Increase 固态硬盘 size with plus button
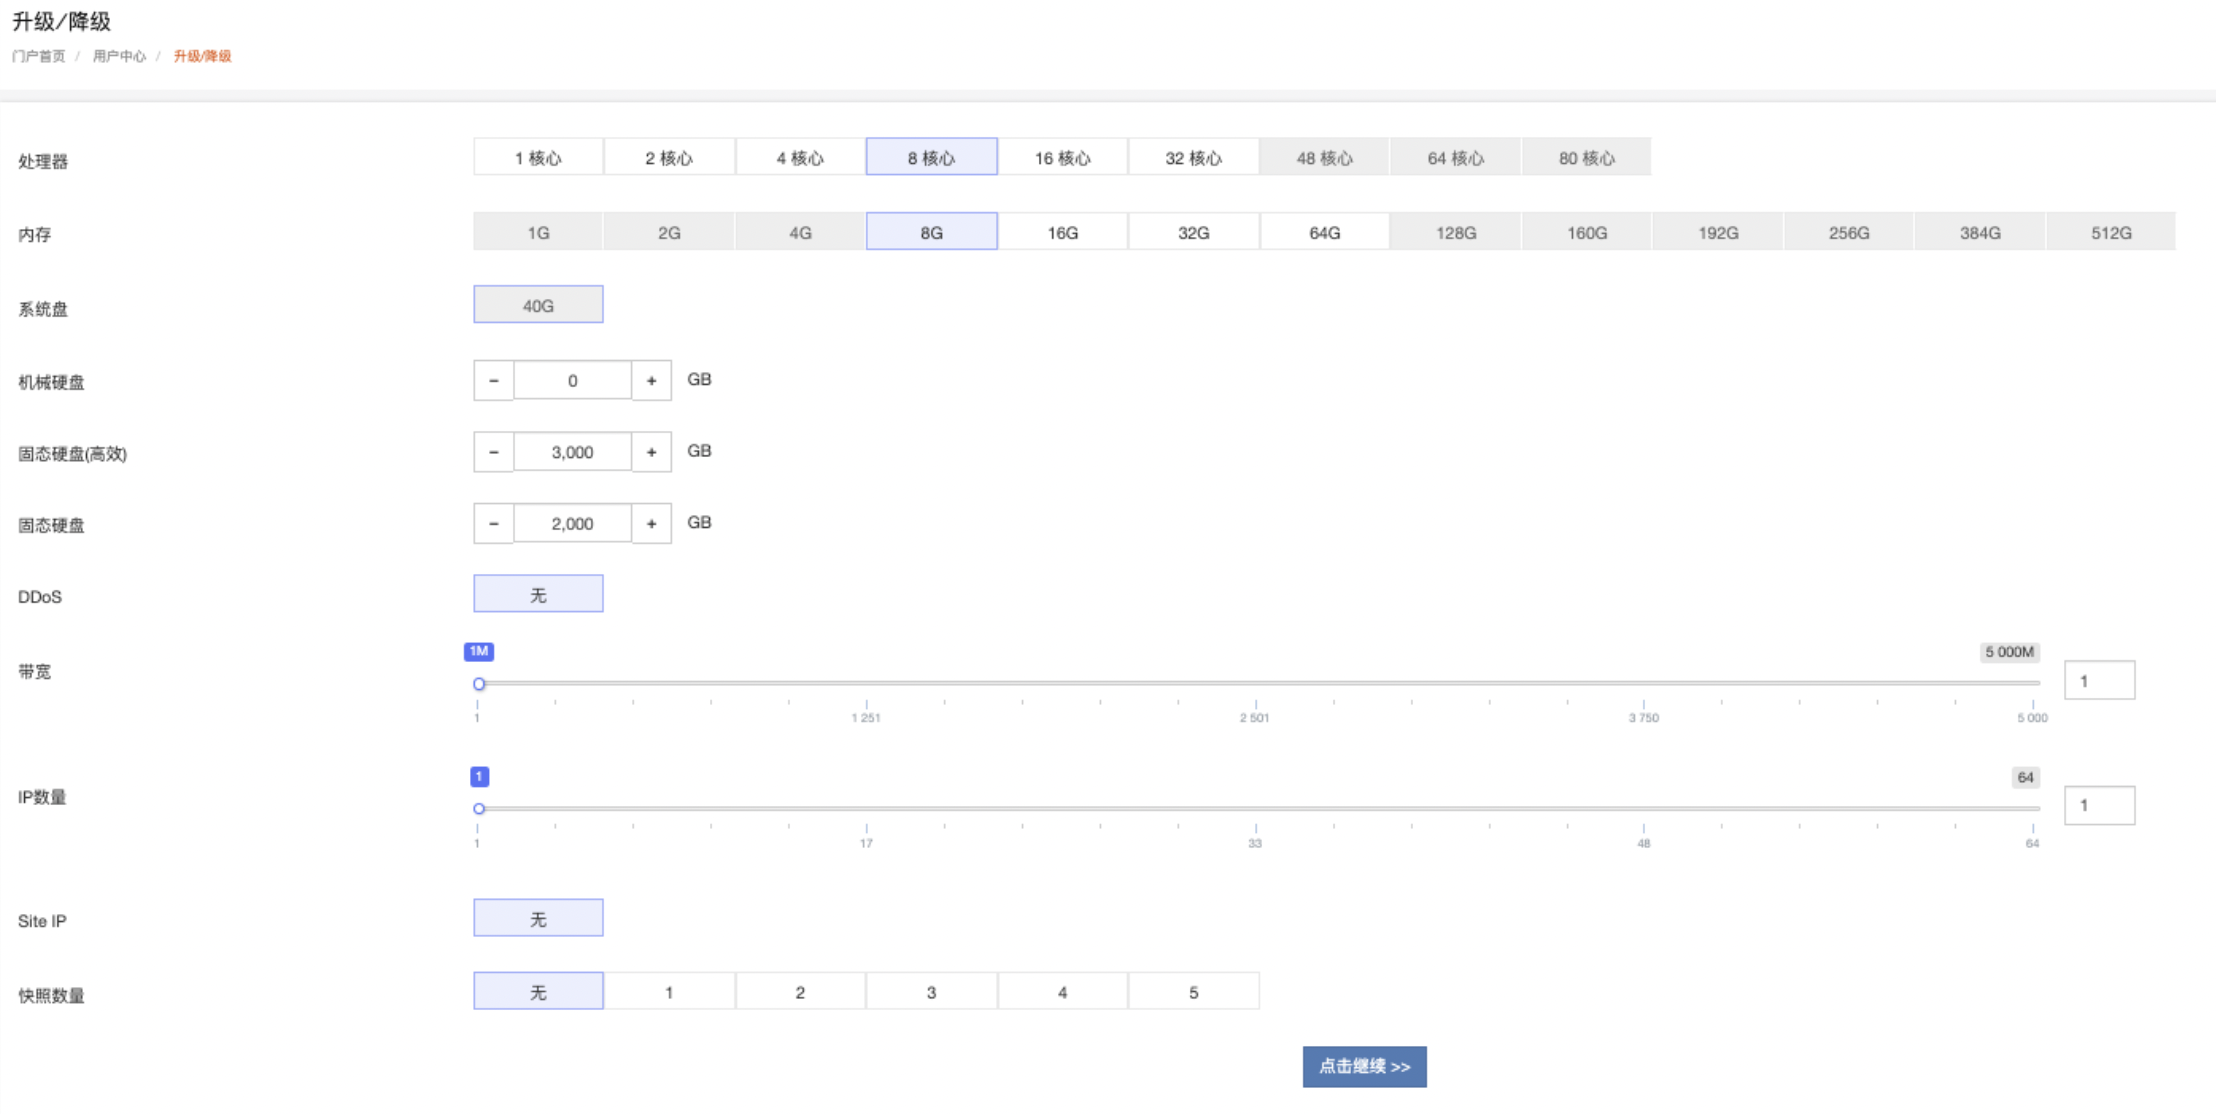 coord(651,524)
